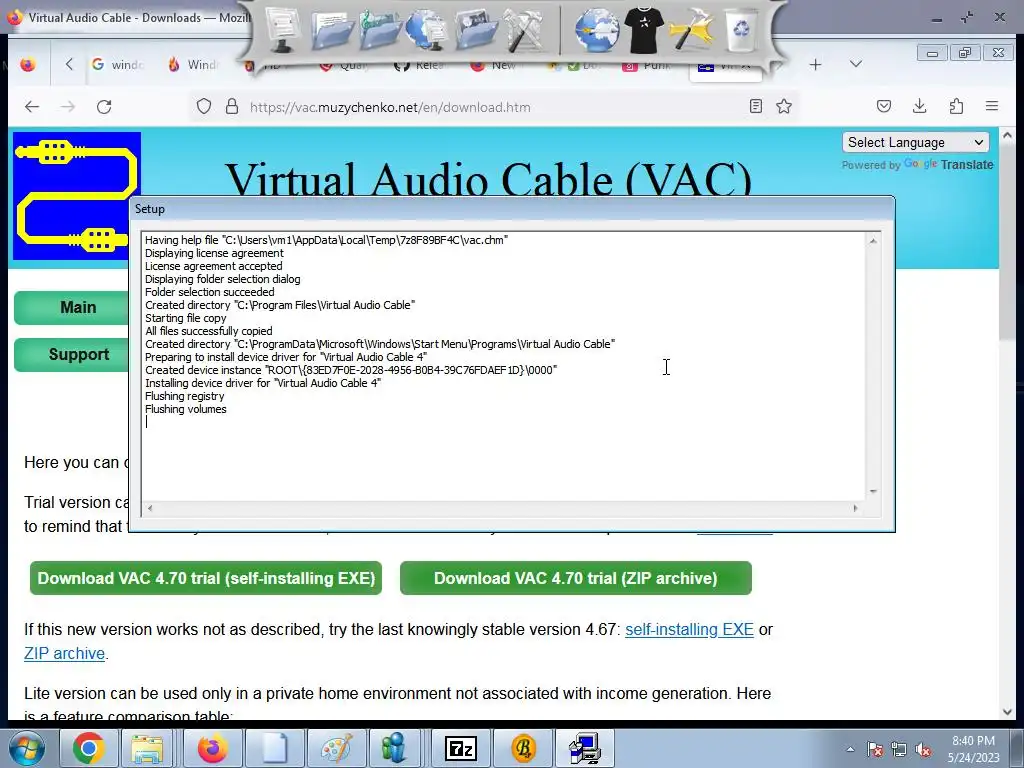Click the Setup log left scroll arrow
Screen dimensions: 1024x768
[x=150, y=508]
